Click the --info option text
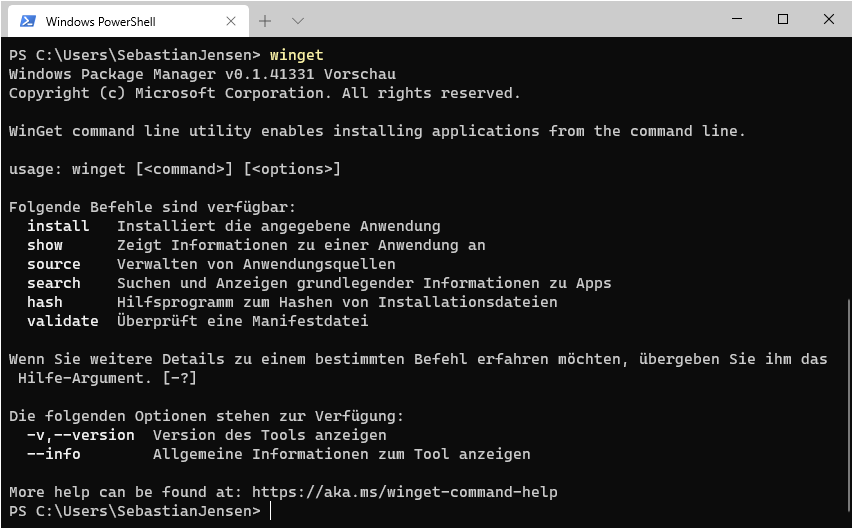 point(54,454)
